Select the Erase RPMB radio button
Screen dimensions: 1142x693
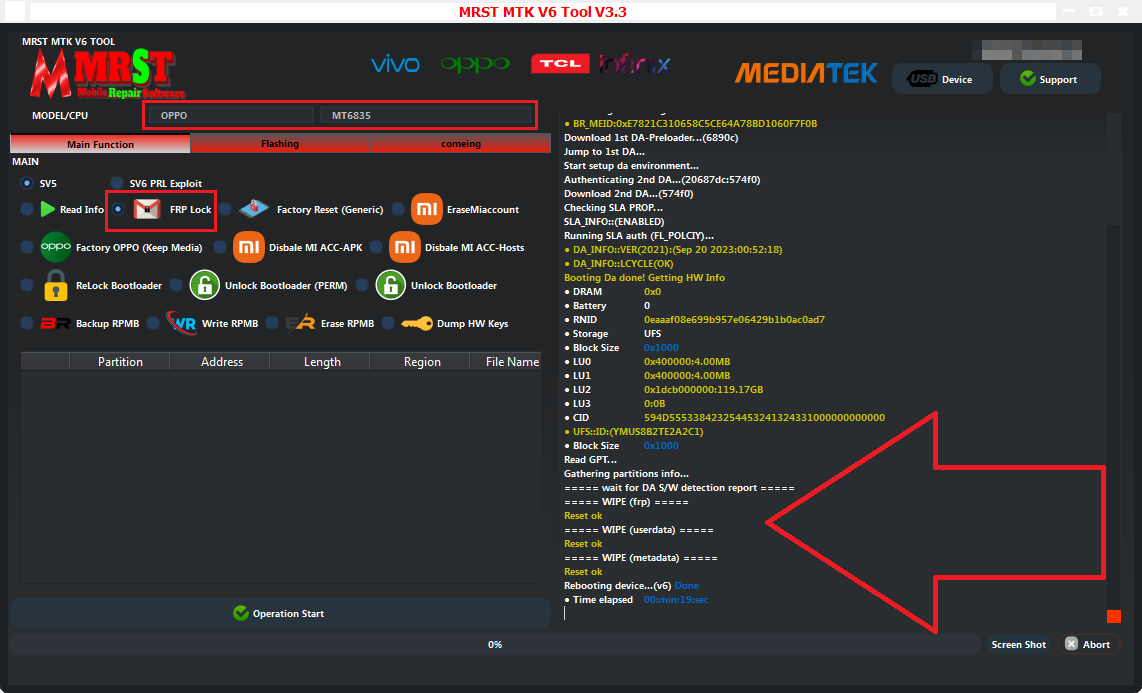tap(272, 323)
